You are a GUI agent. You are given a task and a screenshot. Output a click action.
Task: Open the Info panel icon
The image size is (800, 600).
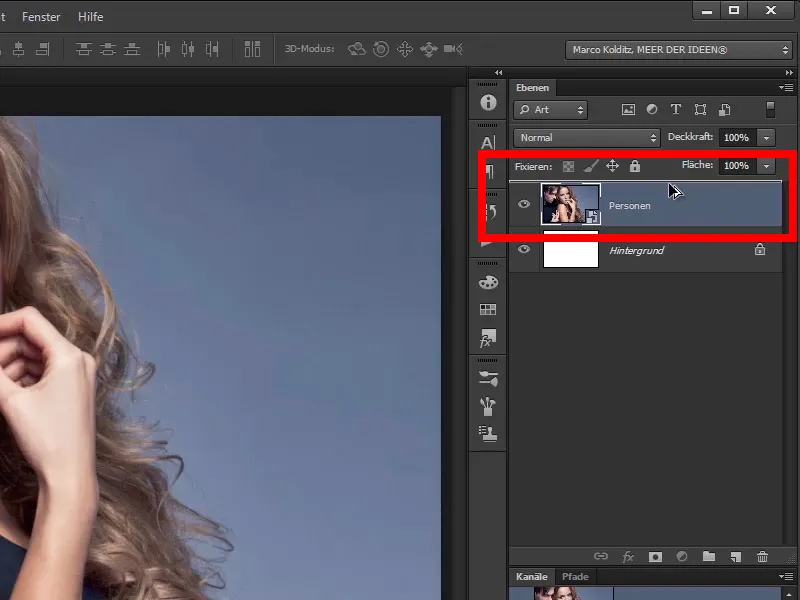(488, 103)
